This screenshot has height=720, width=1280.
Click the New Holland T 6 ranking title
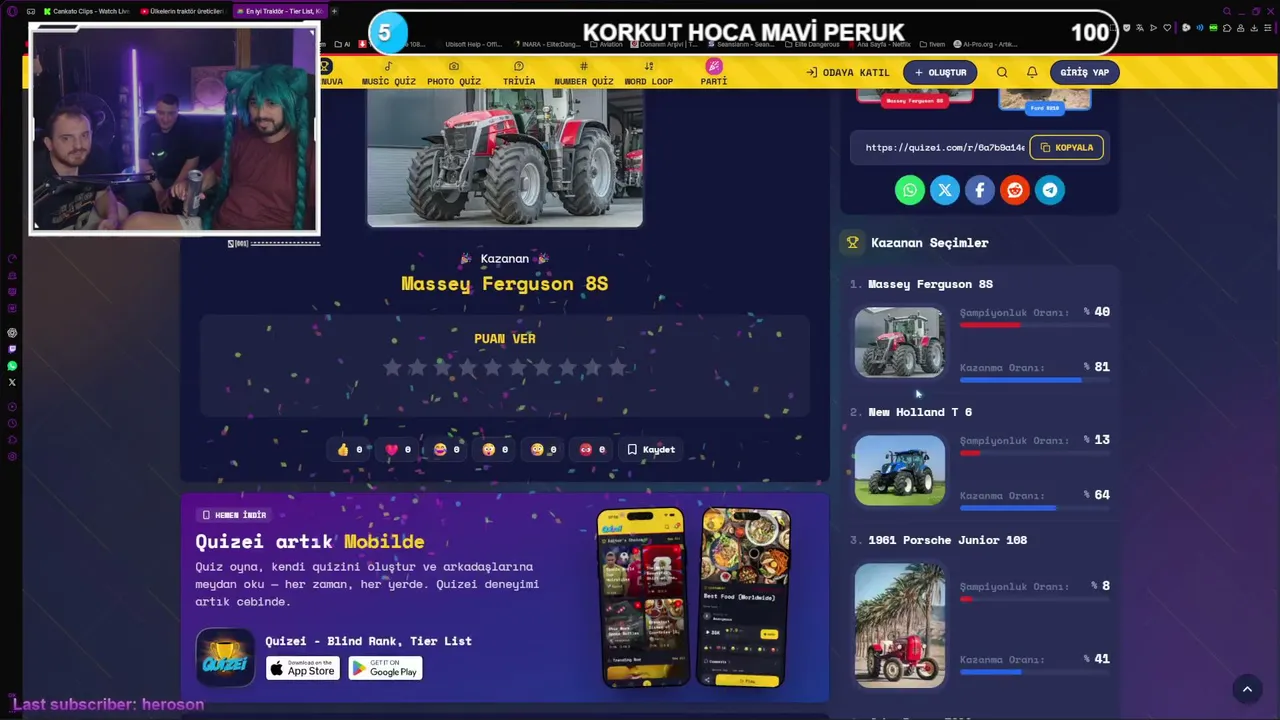pos(920,412)
